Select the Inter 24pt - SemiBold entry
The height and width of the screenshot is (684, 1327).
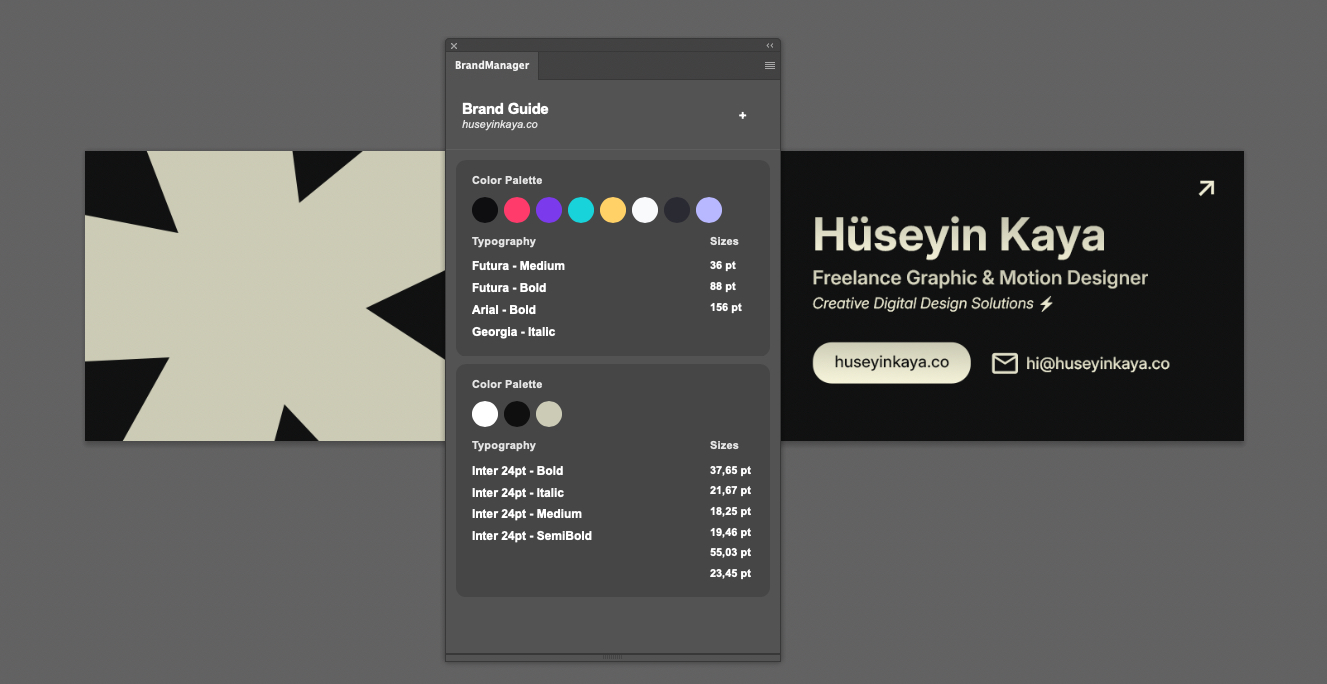(x=532, y=536)
